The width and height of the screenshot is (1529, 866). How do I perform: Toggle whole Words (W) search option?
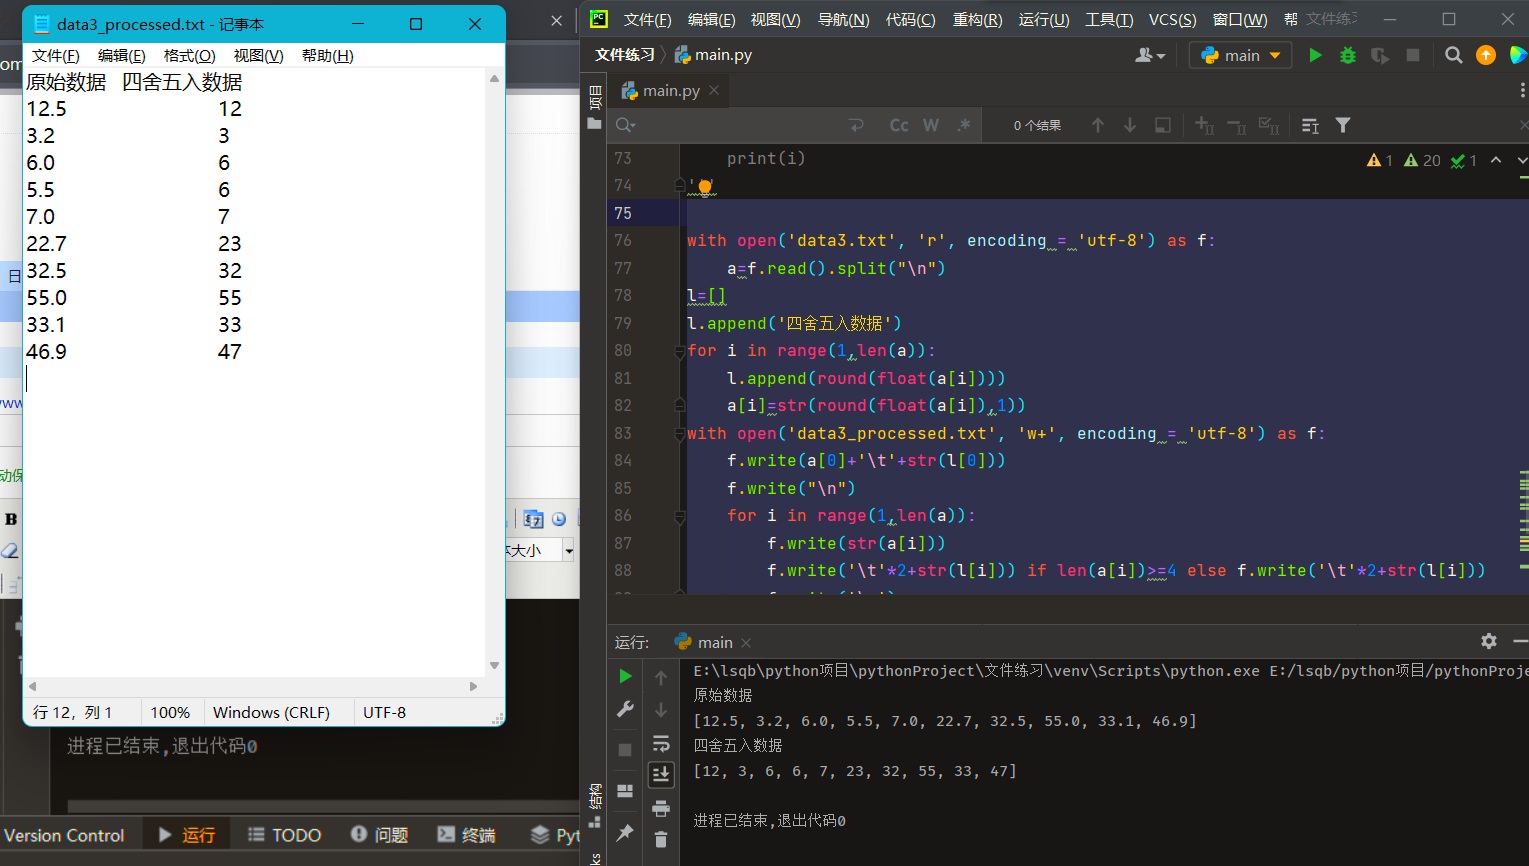point(931,125)
